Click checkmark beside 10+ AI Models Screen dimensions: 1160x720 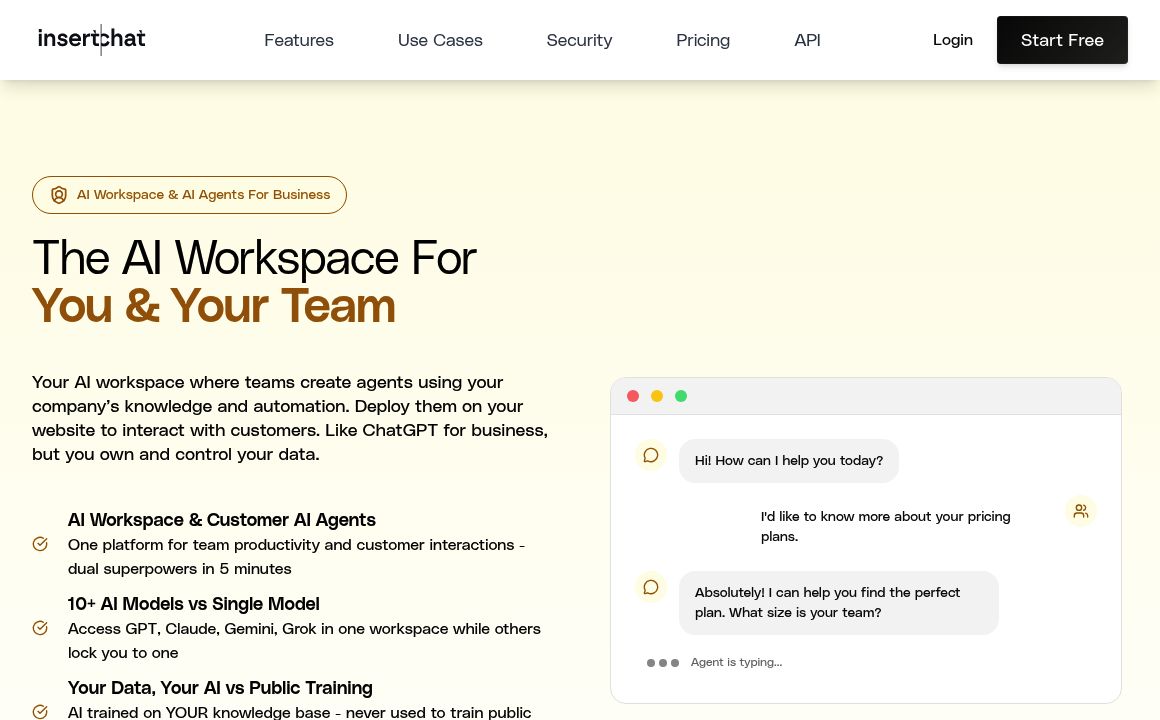40,628
